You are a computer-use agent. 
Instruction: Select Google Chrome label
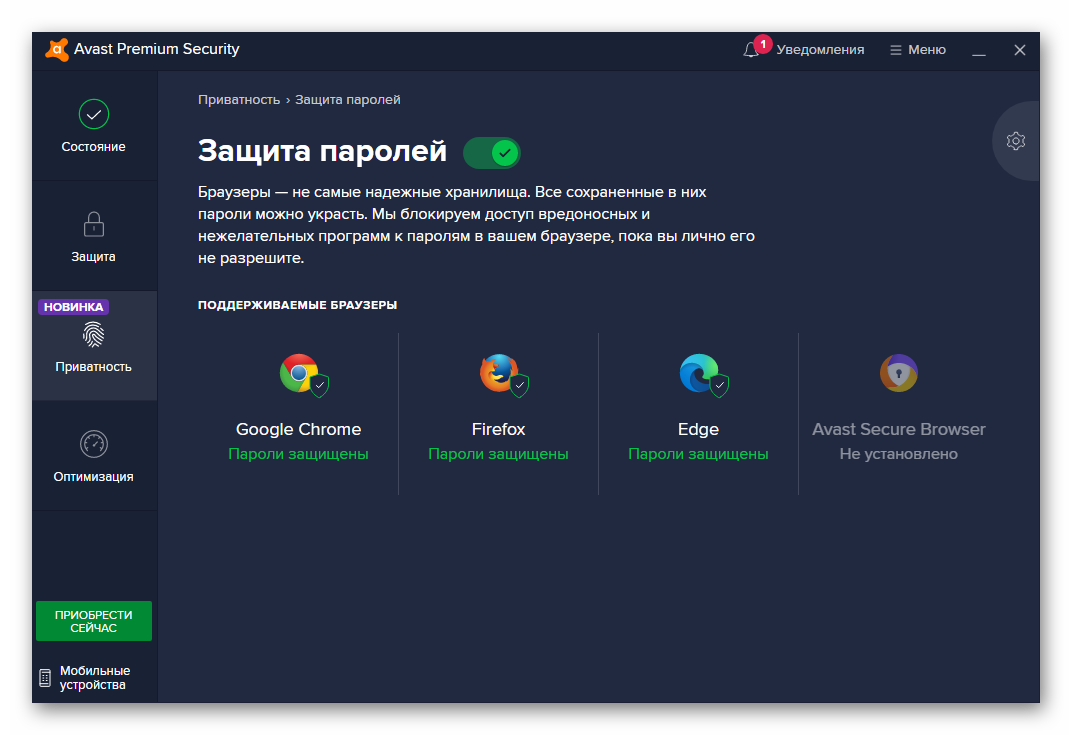click(298, 429)
